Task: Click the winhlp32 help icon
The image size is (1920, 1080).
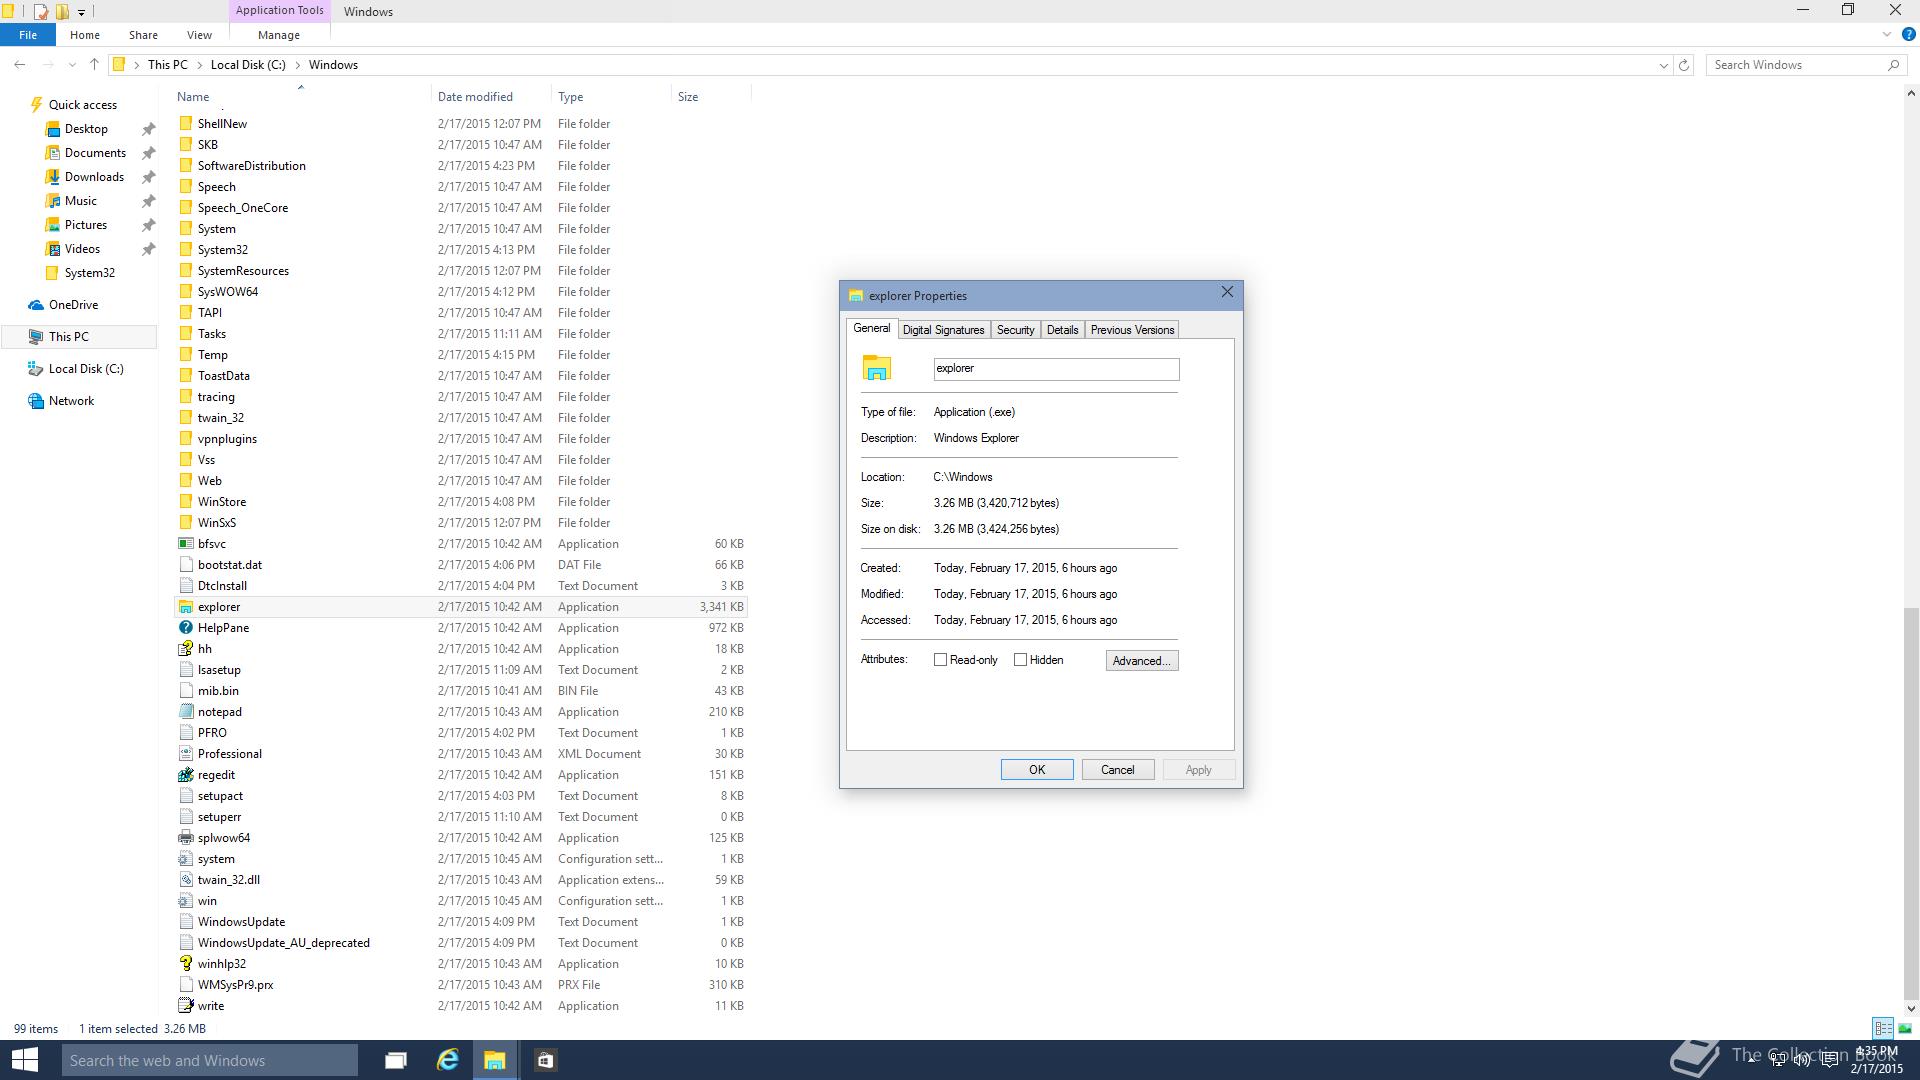Action: (x=185, y=964)
